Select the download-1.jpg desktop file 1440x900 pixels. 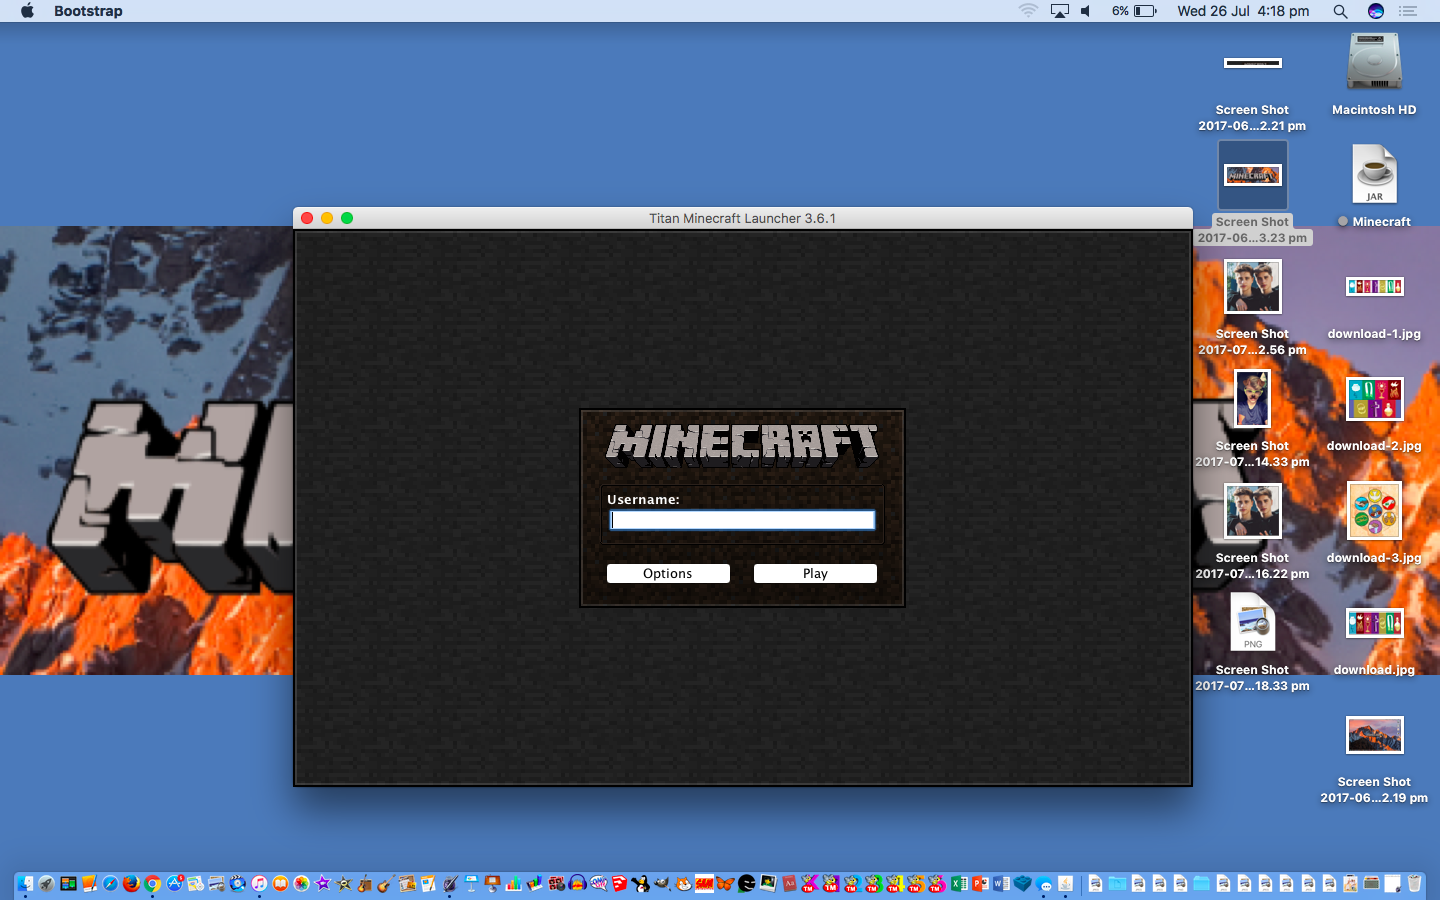1374,300
